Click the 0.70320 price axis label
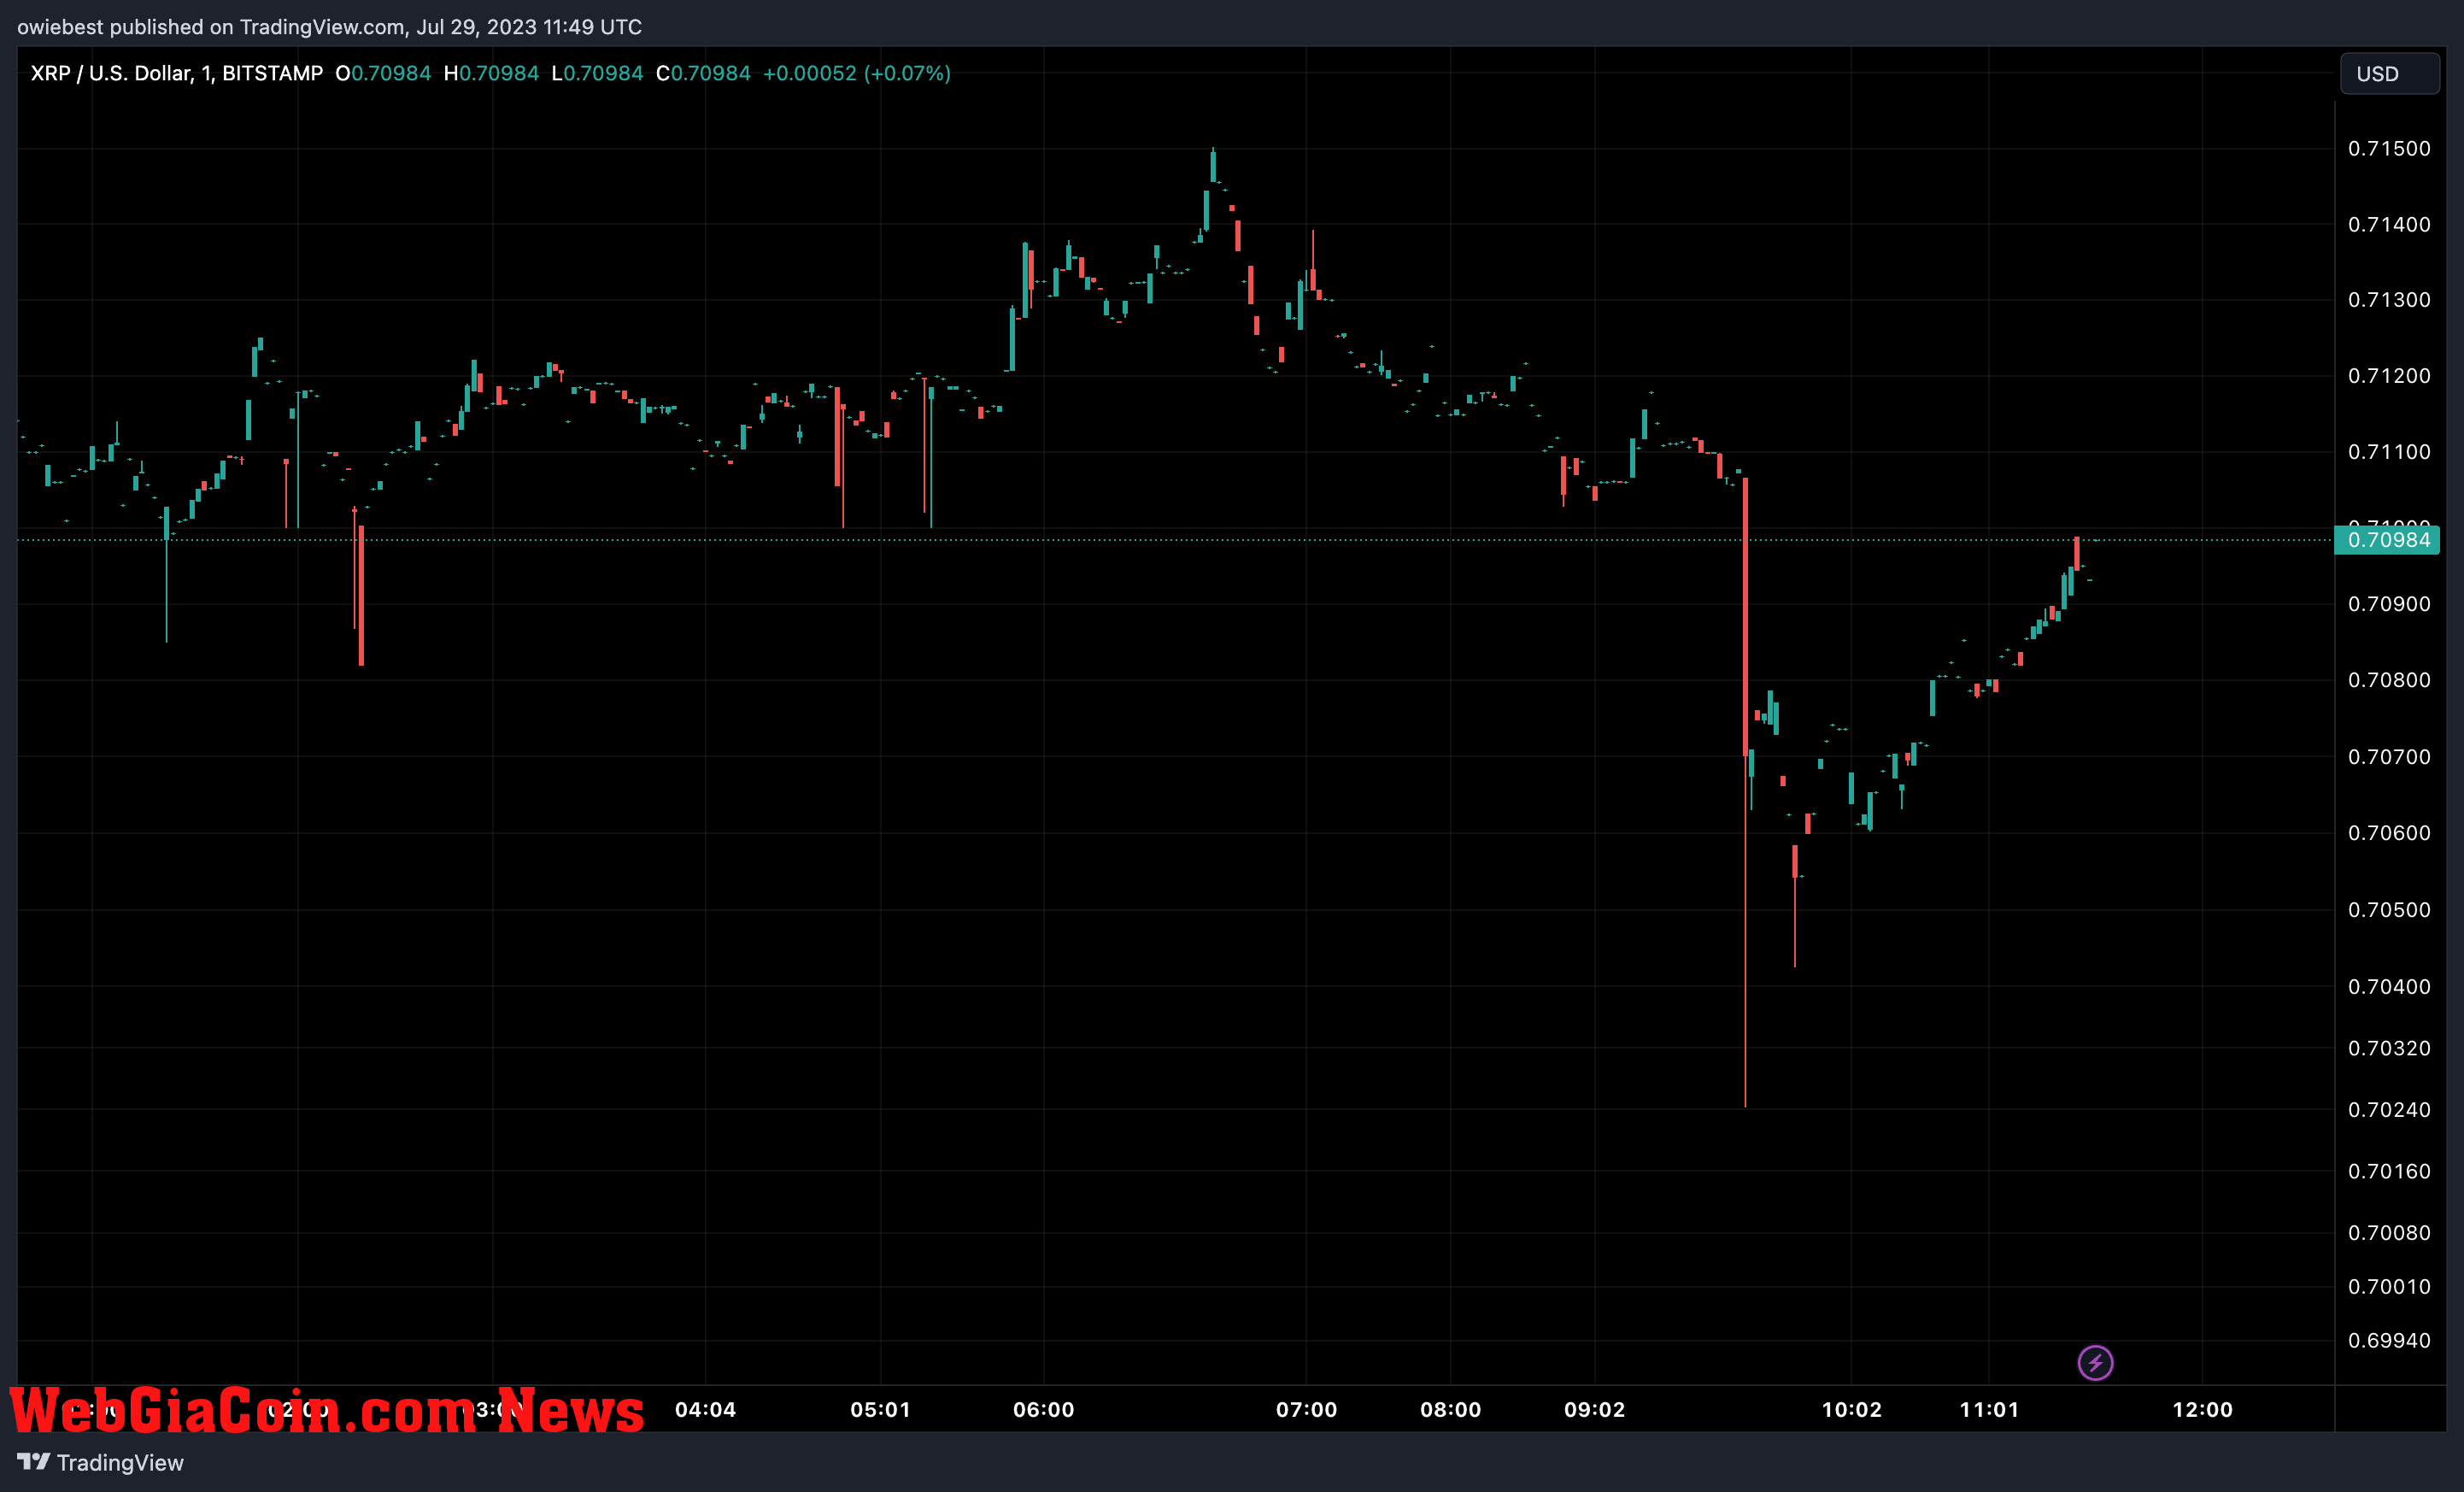This screenshot has width=2464, height=1492. pos(2389,1048)
